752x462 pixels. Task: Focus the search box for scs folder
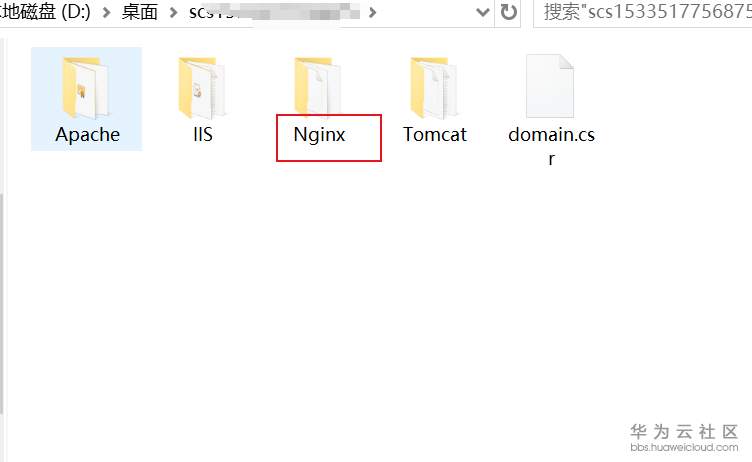click(x=643, y=12)
